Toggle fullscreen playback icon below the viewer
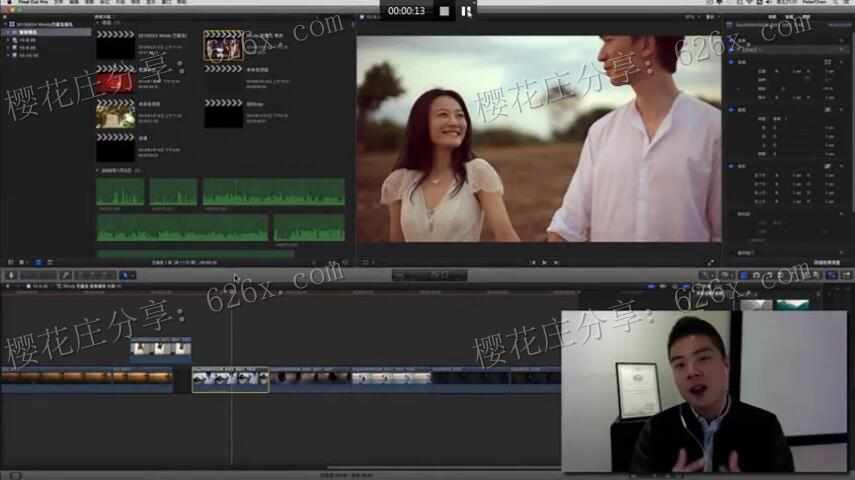Viewport: 855px width, 480px height. (x=711, y=262)
